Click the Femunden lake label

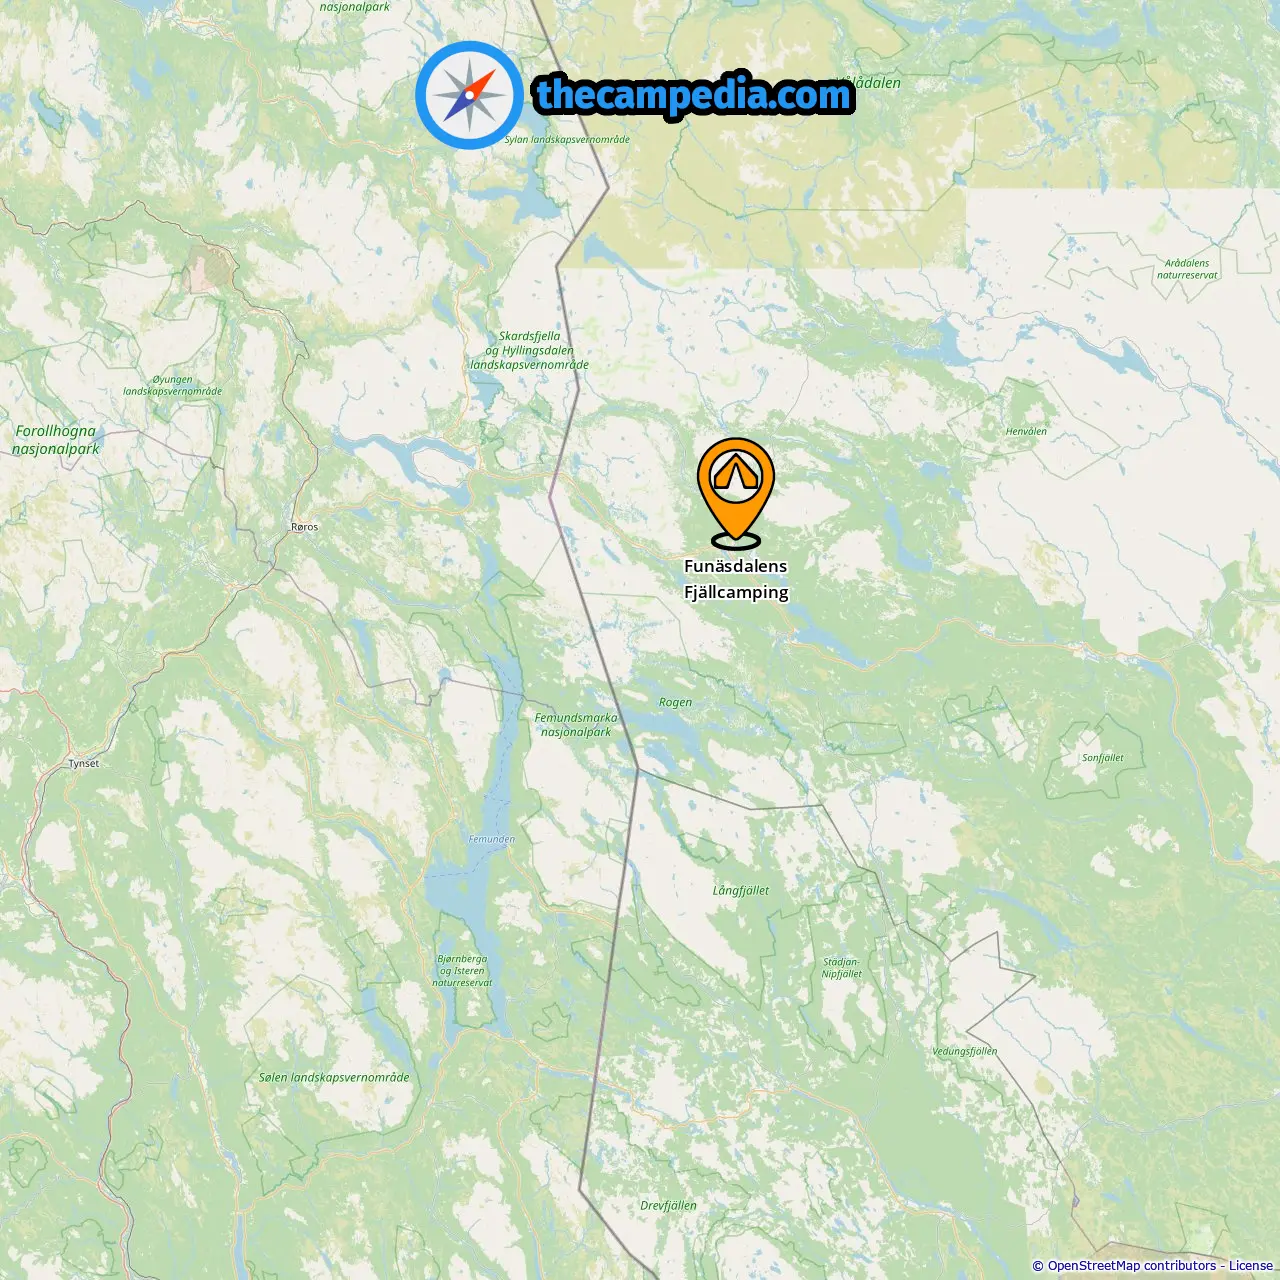(492, 839)
